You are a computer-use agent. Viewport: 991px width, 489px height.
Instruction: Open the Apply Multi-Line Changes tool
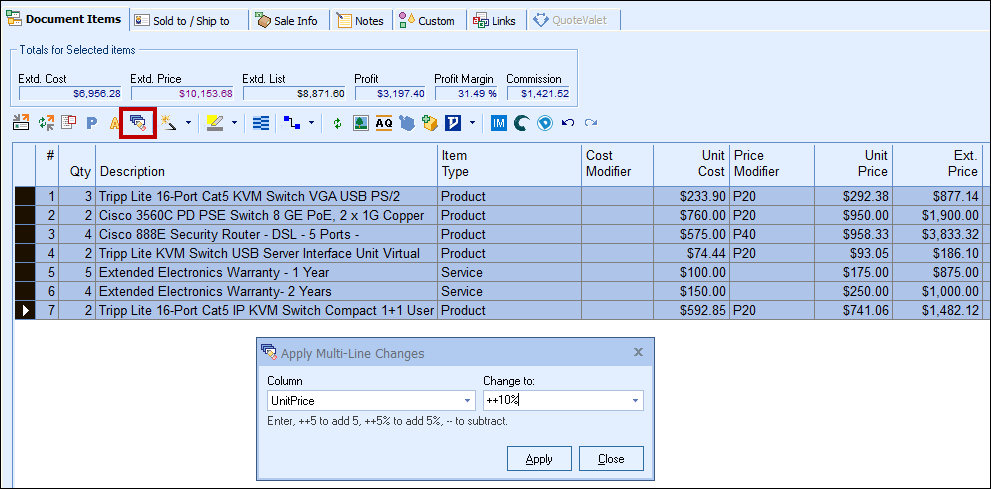point(138,123)
